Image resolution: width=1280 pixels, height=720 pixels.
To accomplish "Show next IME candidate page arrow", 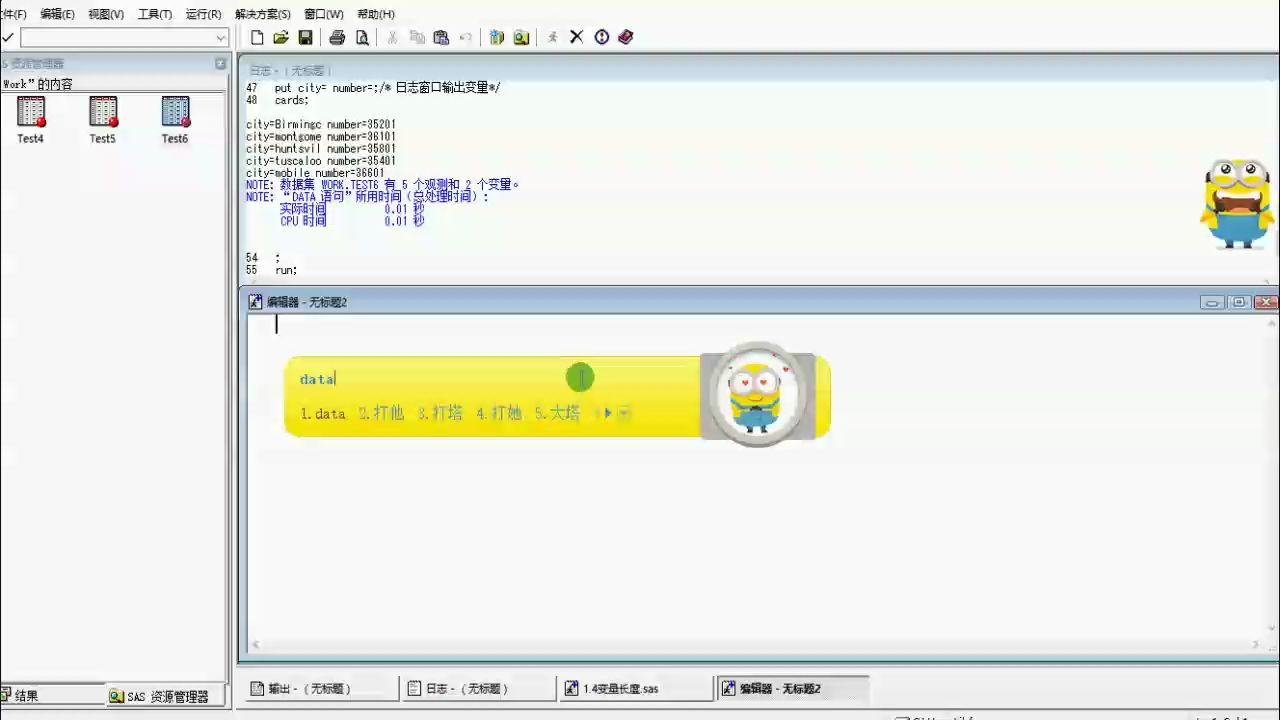I will (607, 413).
